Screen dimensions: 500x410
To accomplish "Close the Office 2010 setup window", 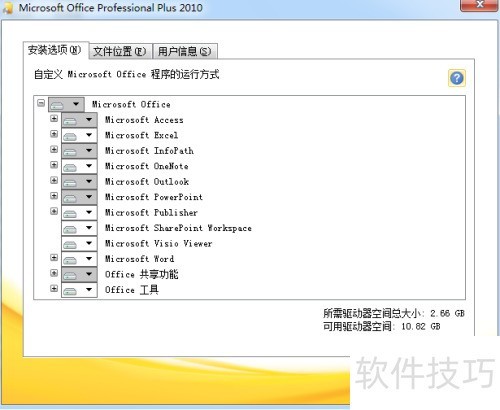I will 480,5.
